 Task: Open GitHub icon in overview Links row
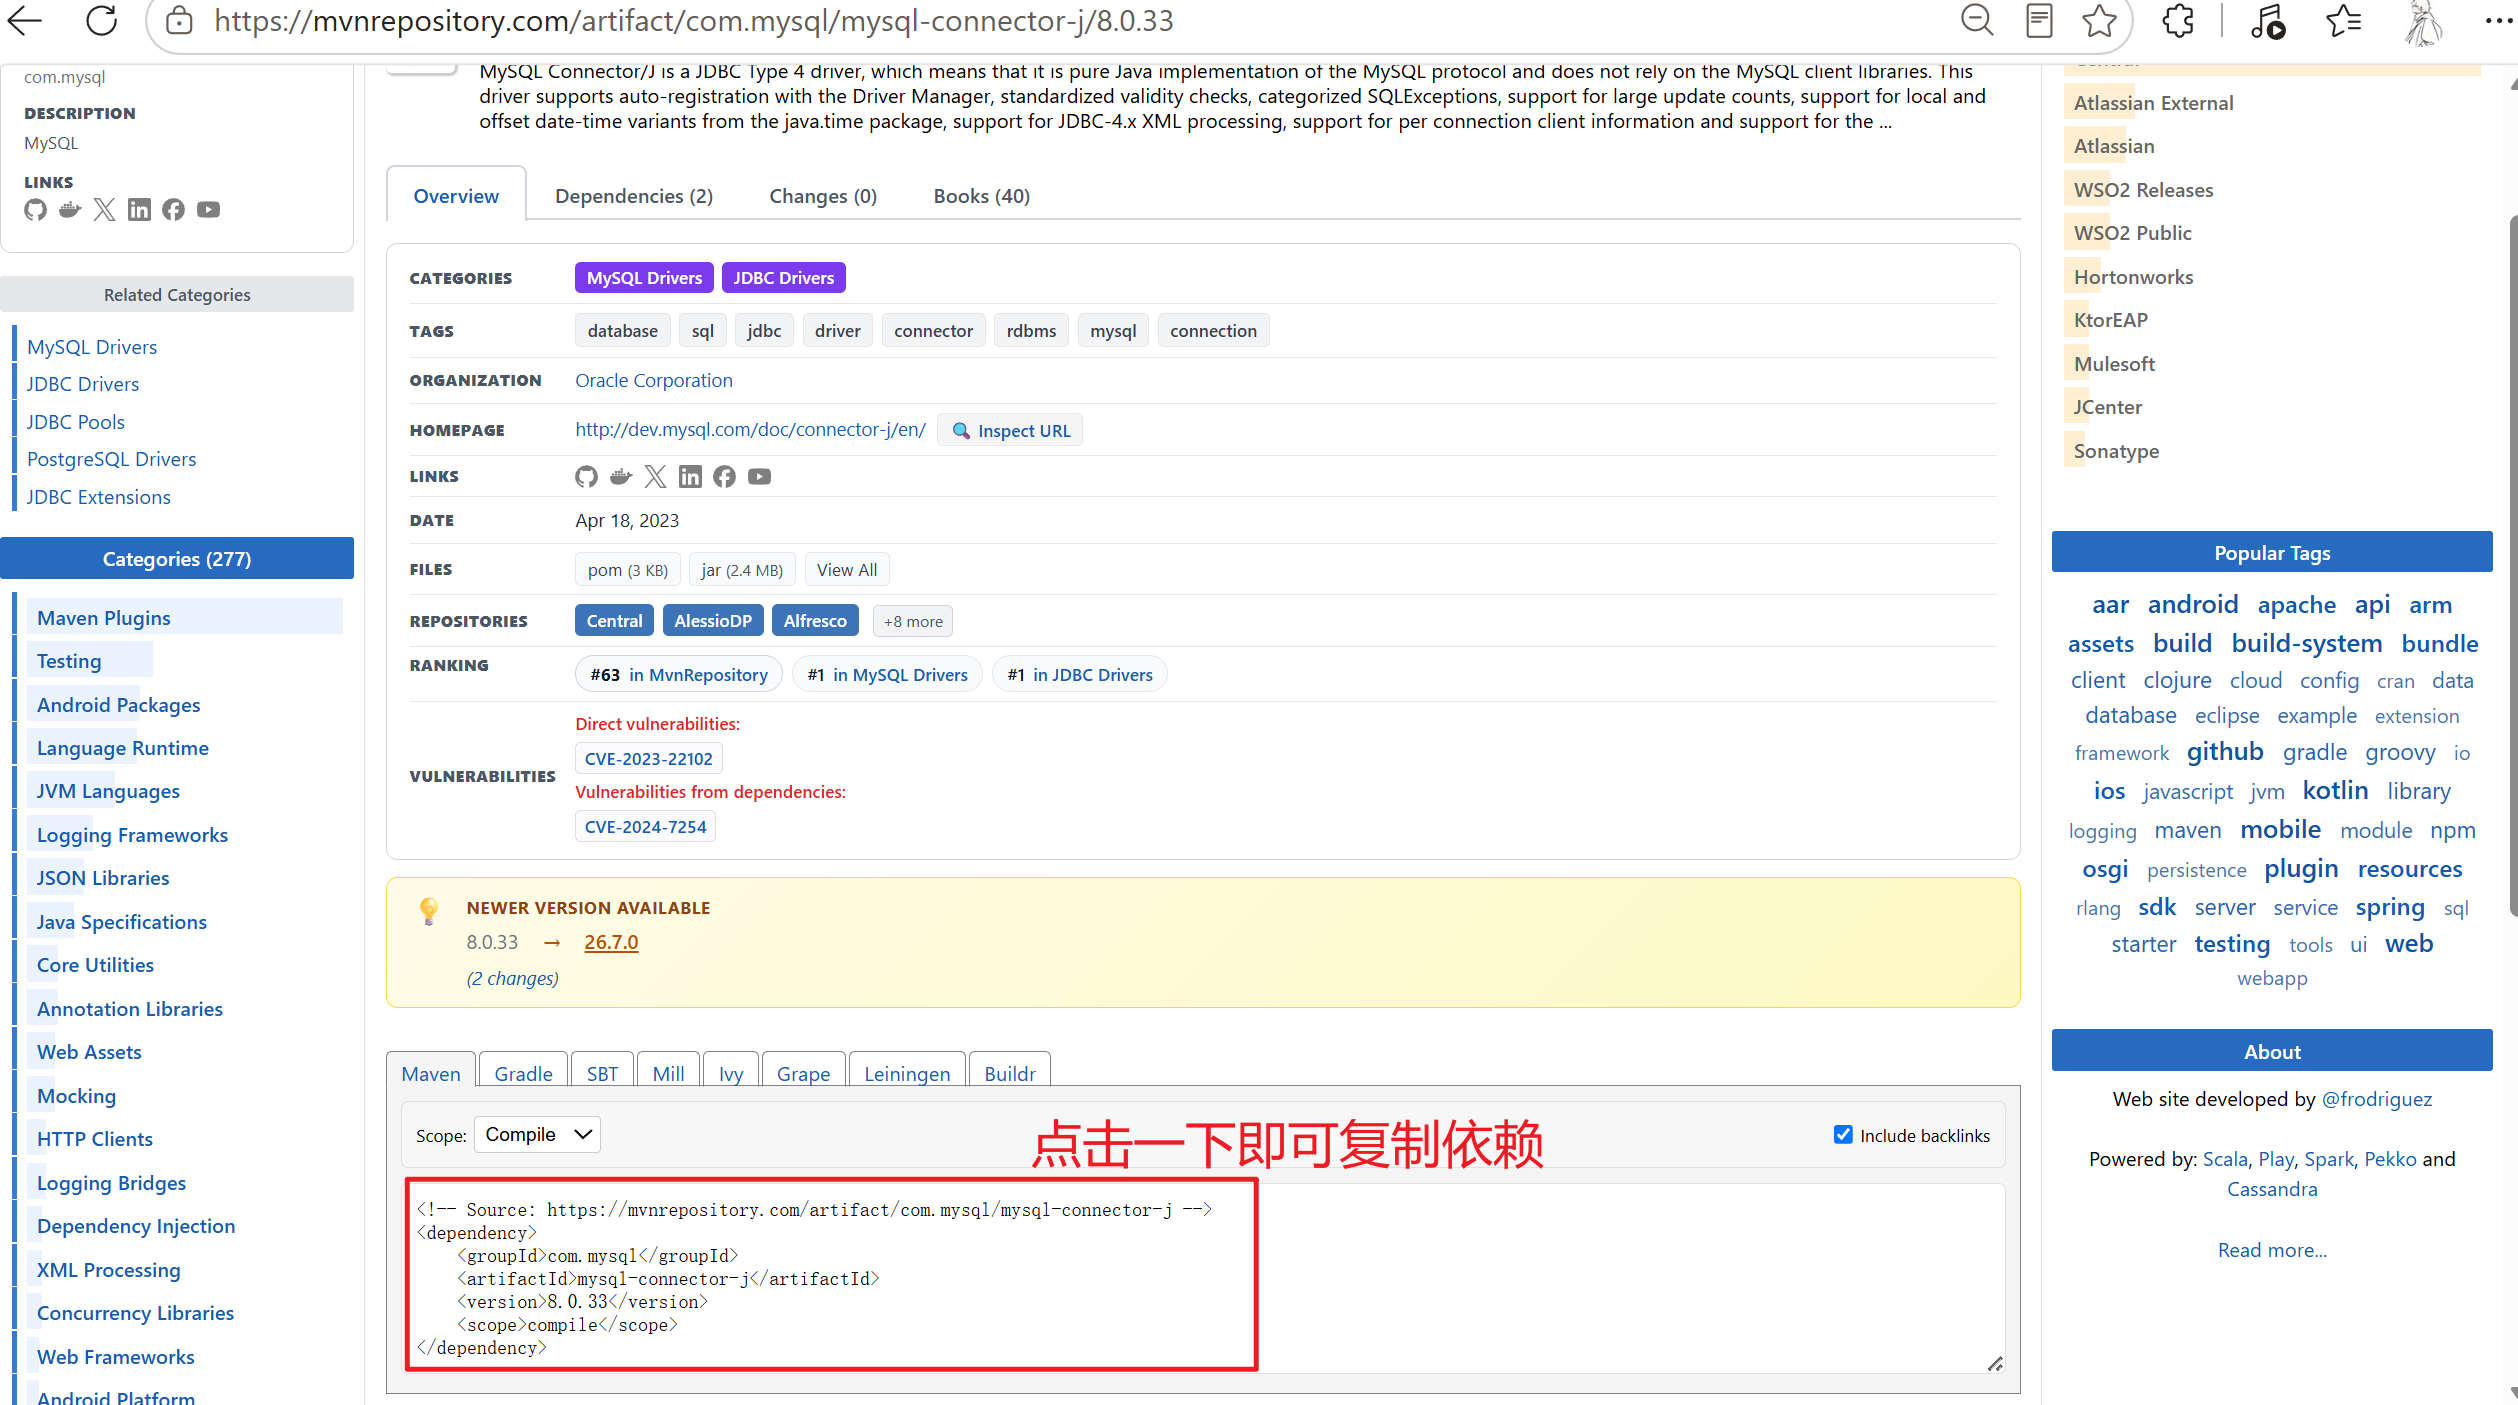pyautogui.click(x=587, y=476)
